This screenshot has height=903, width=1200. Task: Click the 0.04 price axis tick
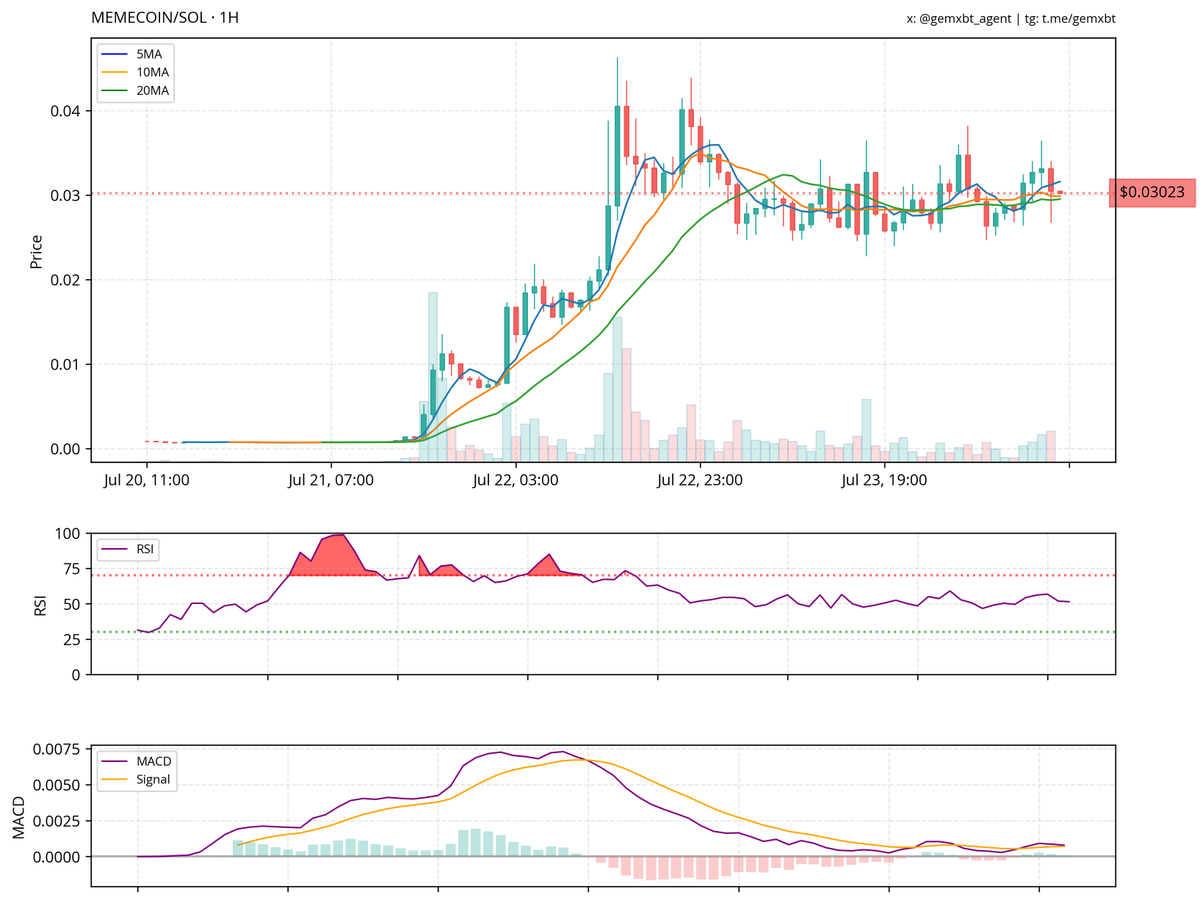pyautogui.click(x=65, y=111)
